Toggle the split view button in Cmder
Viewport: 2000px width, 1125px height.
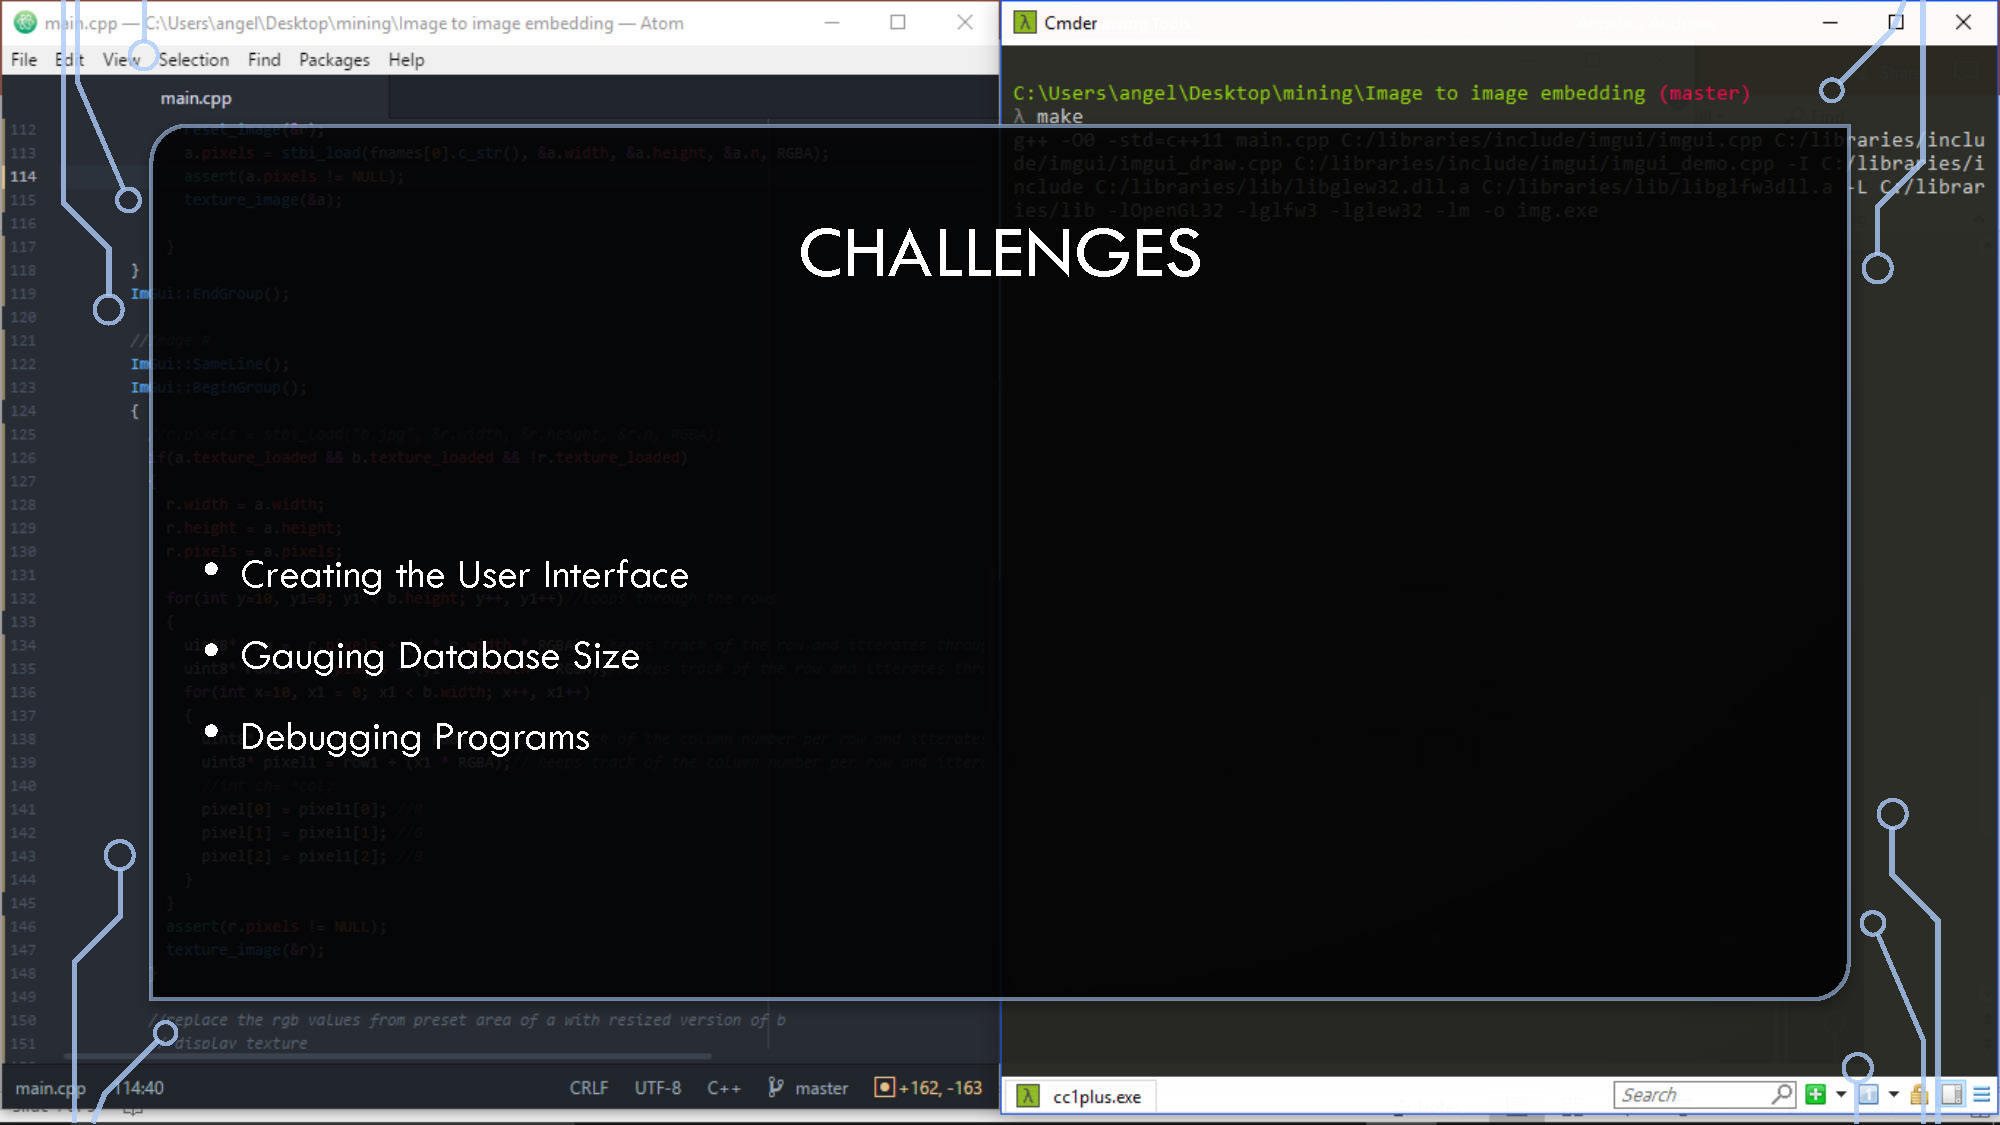pyautogui.click(x=1951, y=1094)
